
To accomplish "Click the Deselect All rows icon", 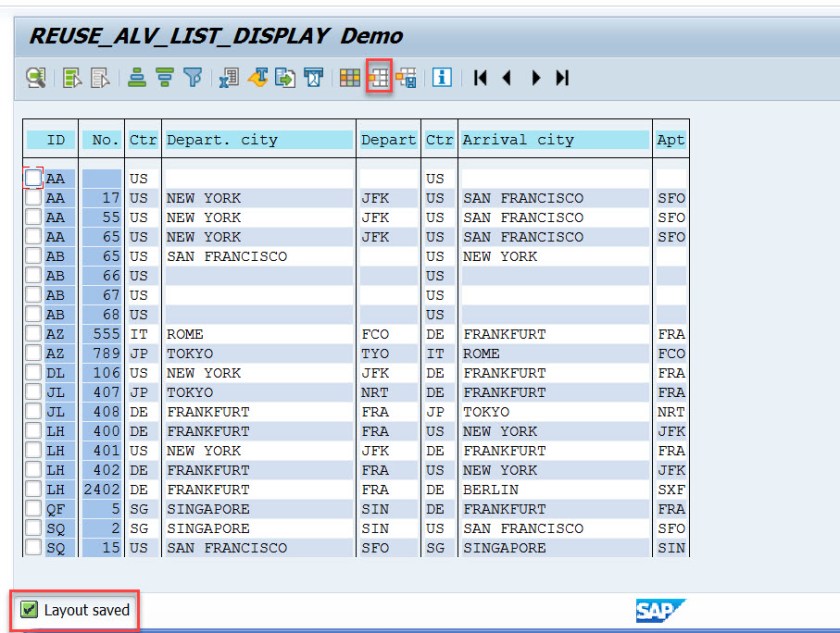I will 100,78.
